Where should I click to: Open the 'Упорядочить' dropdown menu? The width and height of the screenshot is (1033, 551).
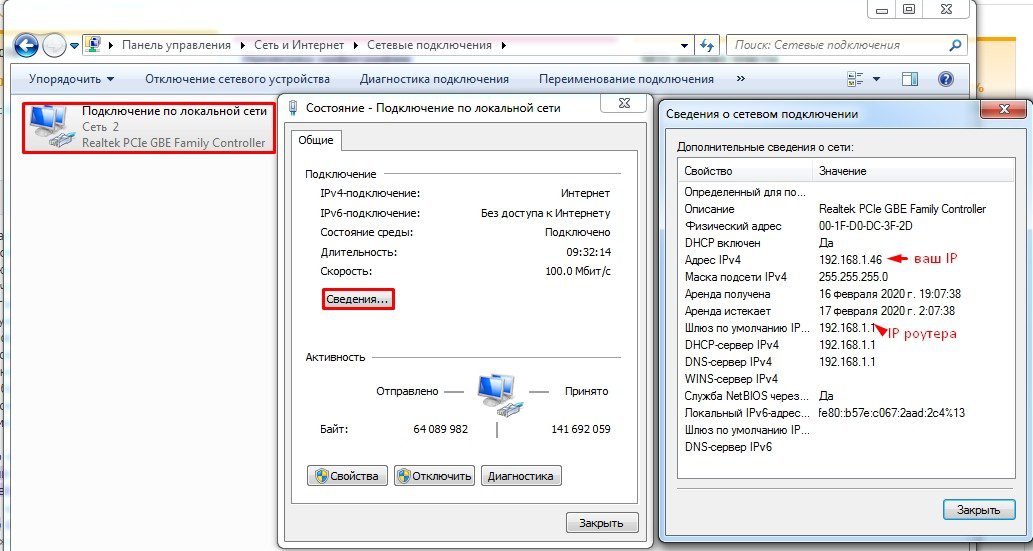71,79
